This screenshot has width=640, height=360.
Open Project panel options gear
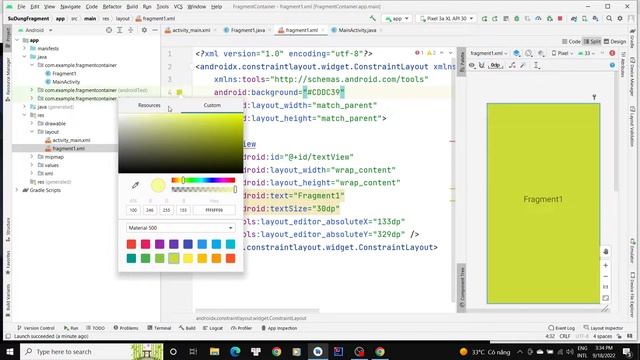point(144,30)
